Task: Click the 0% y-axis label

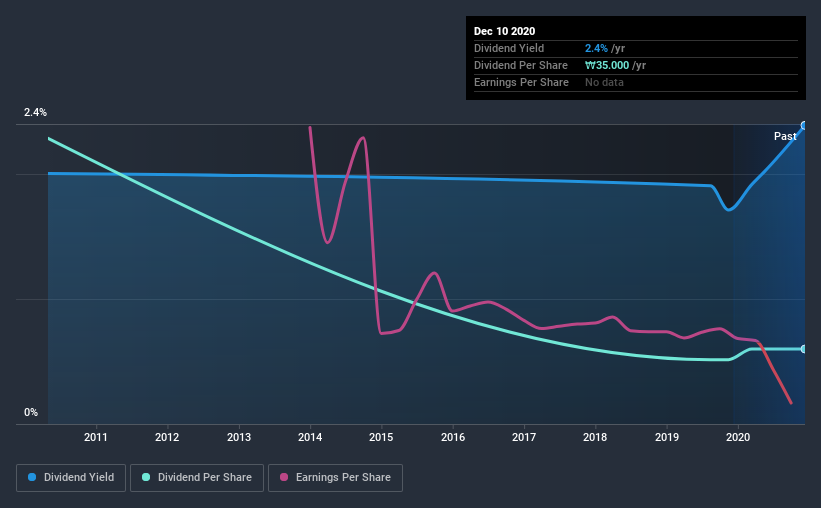Action: [31, 413]
